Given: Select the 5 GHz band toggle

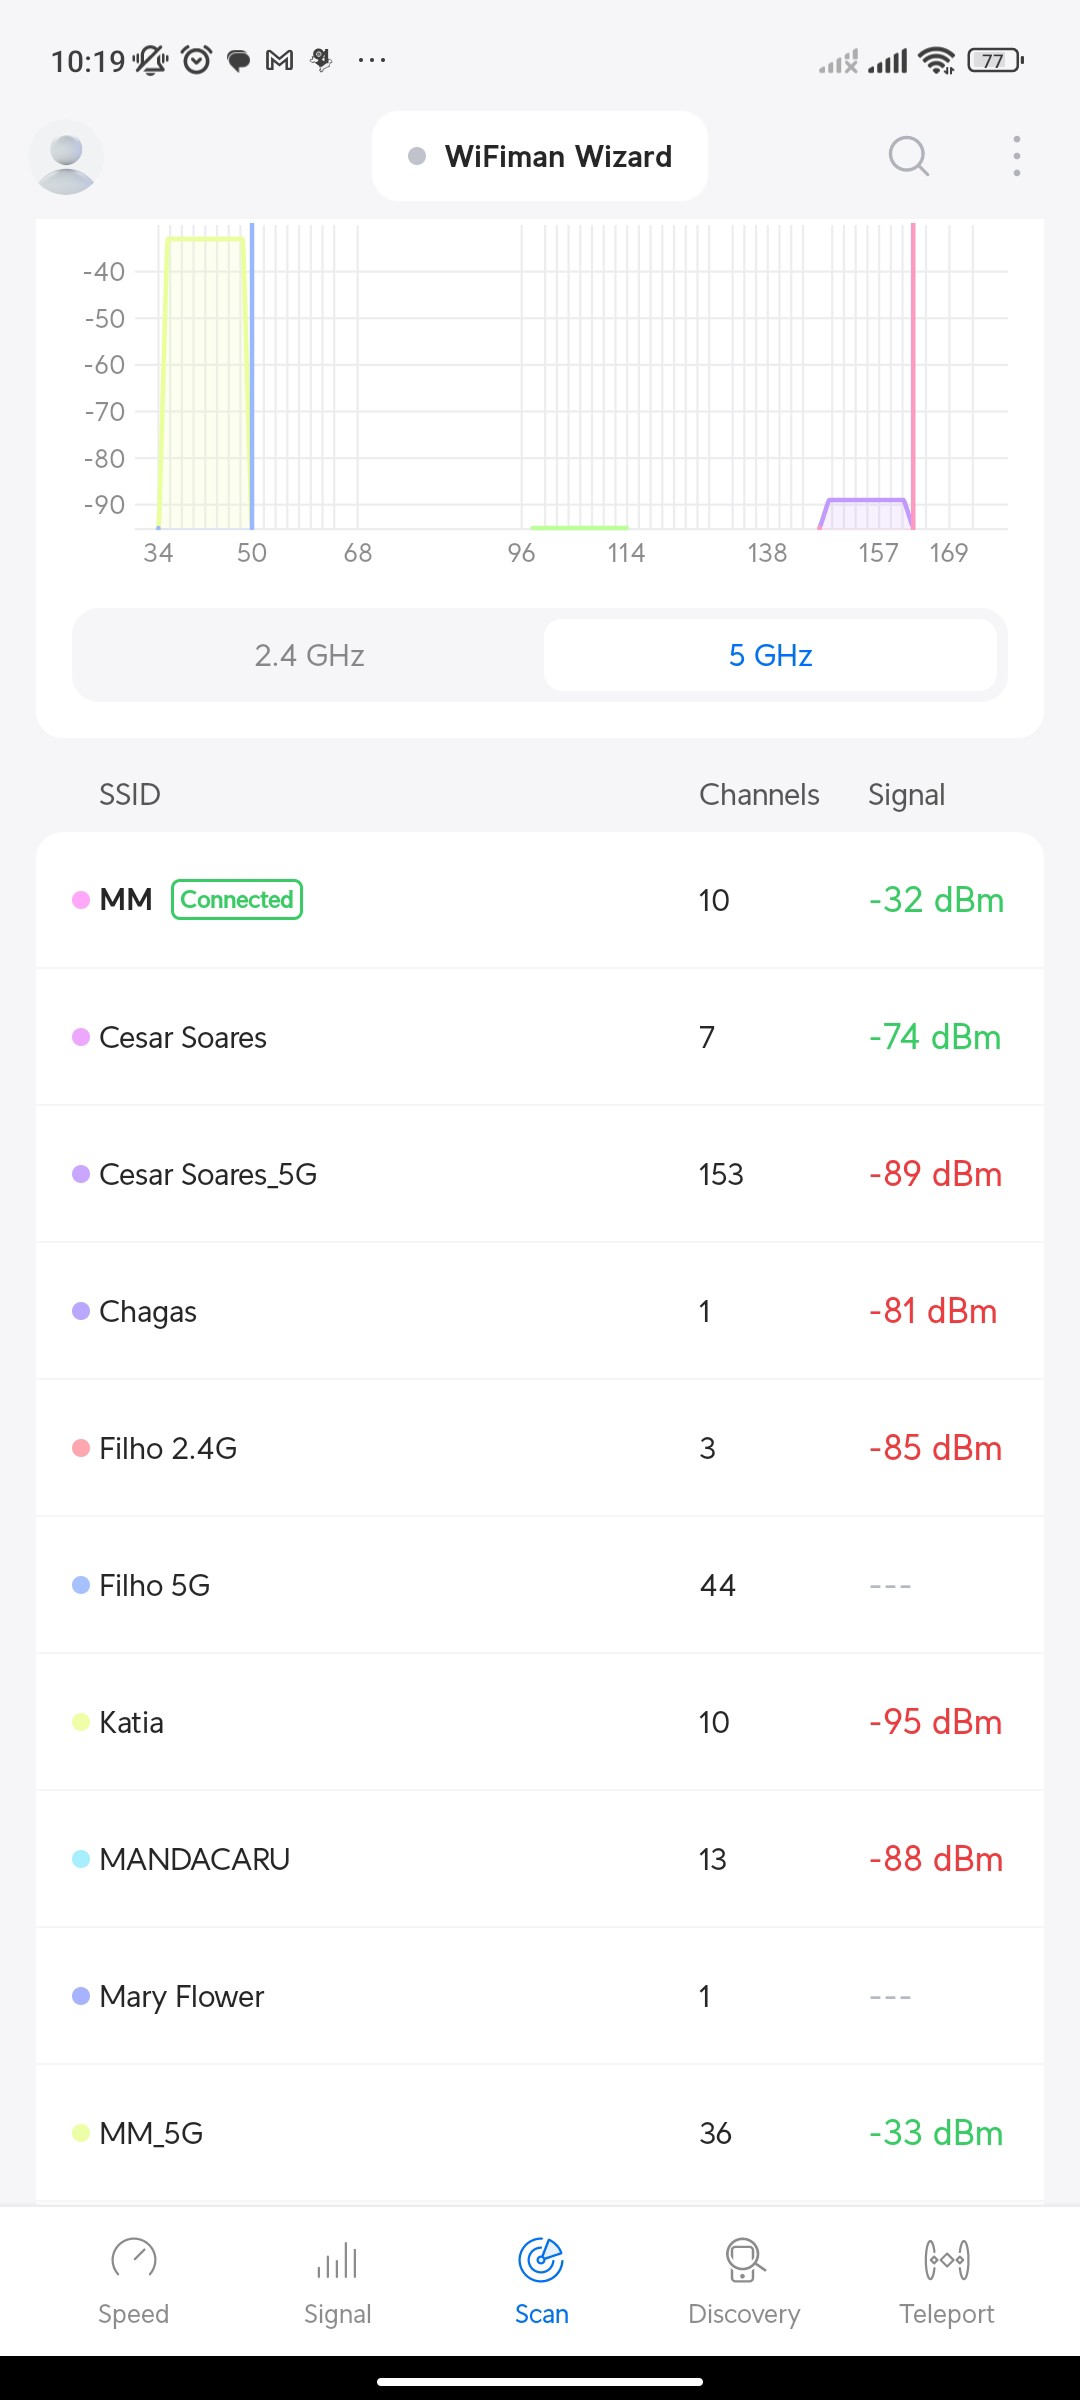Looking at the screenshot, I should pos(770,655).
